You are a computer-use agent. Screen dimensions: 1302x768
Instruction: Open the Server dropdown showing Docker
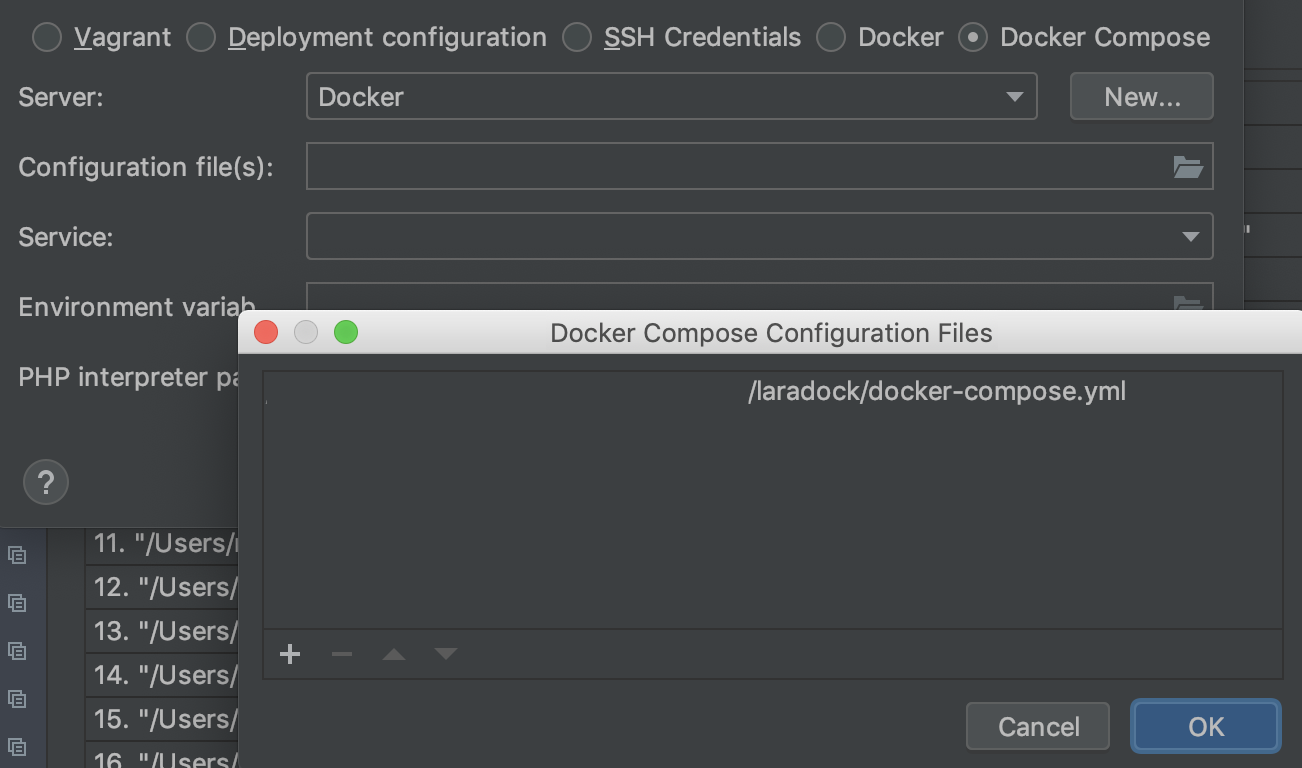[x=671, y=97]
